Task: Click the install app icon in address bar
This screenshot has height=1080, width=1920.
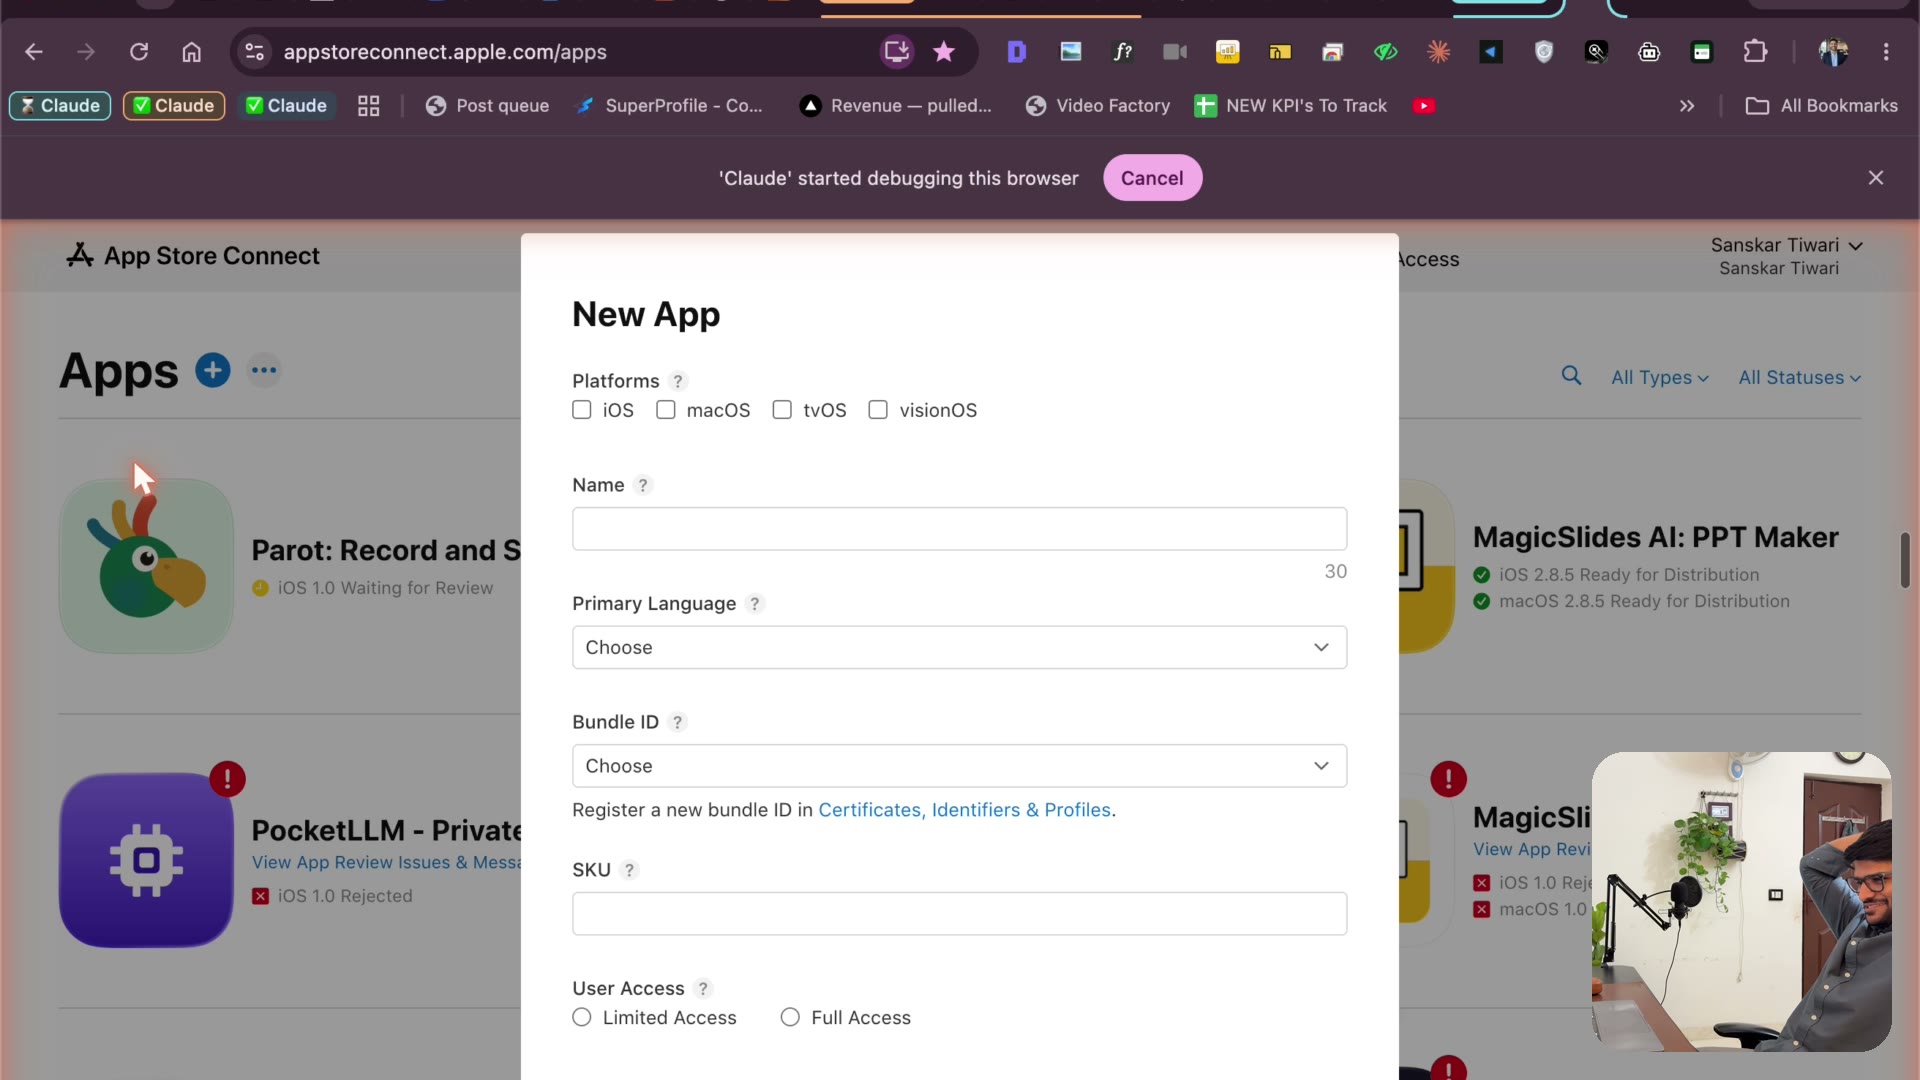Action: click(x=897, y=52)
